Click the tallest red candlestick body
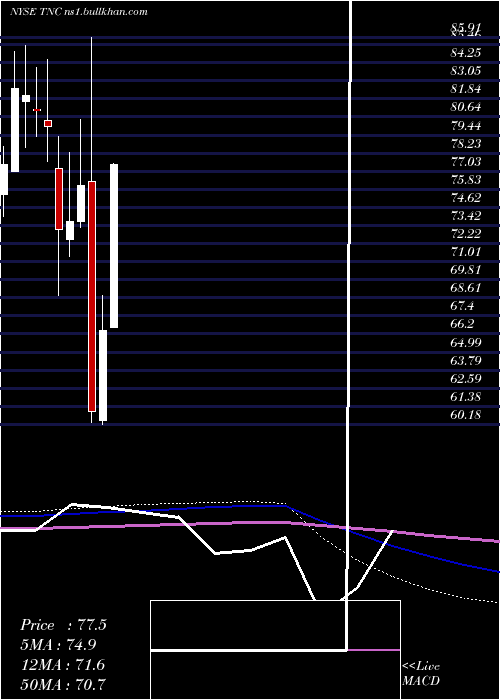 [92, 296]
